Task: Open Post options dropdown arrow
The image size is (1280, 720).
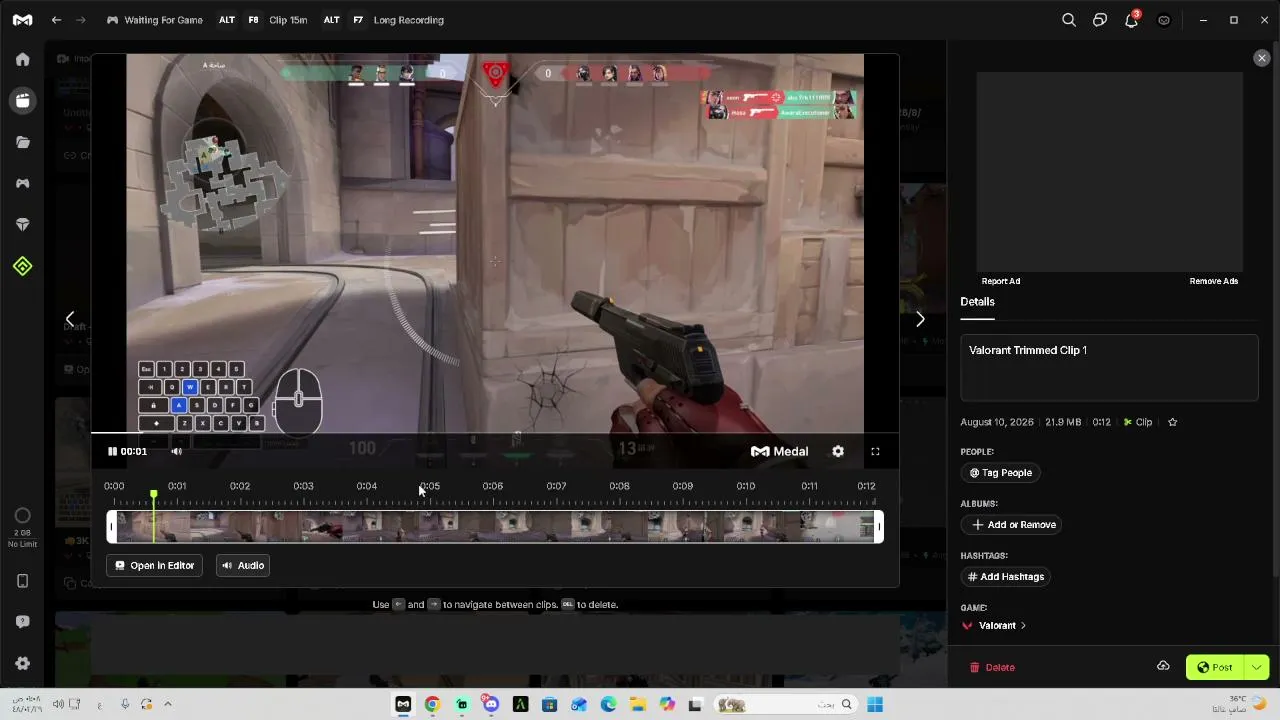Action: [x=1257, y=667]
